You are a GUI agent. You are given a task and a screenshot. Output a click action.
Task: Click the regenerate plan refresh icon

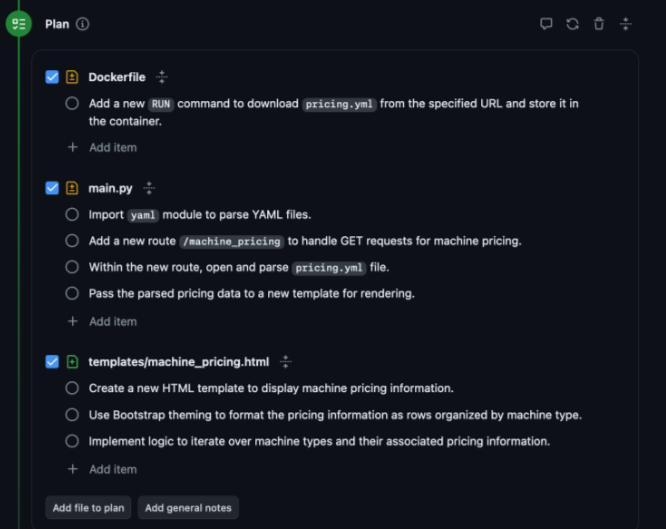point(572,24)
